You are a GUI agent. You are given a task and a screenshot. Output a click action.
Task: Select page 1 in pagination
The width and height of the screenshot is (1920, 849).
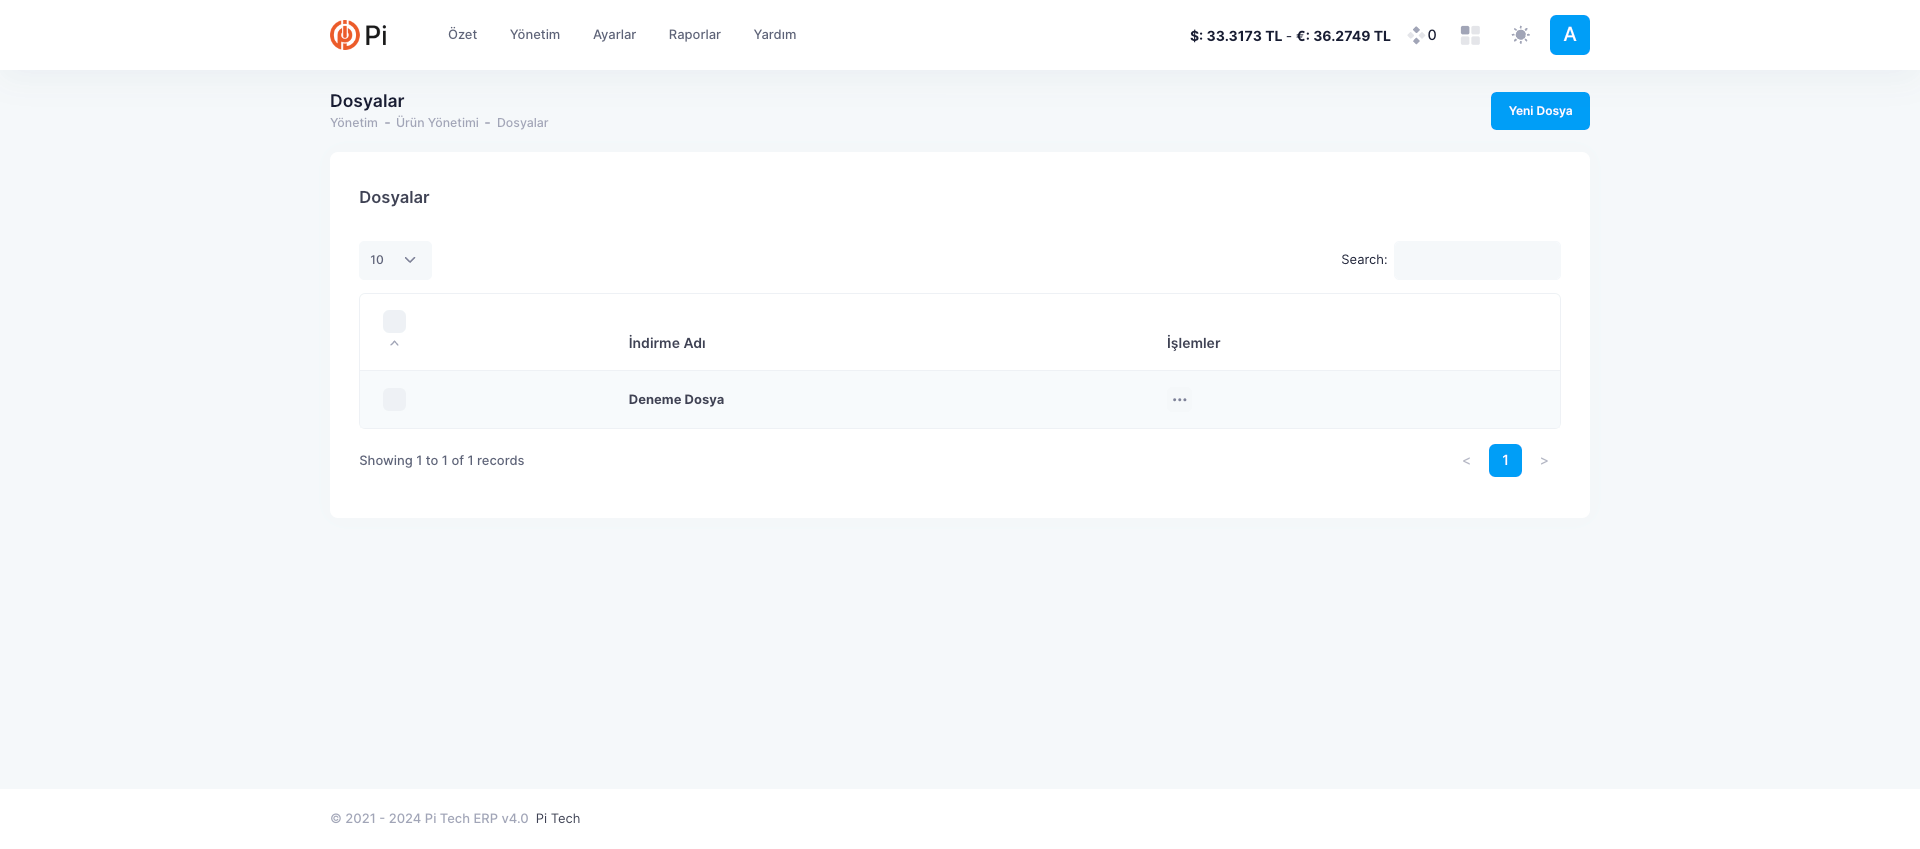1504,461
